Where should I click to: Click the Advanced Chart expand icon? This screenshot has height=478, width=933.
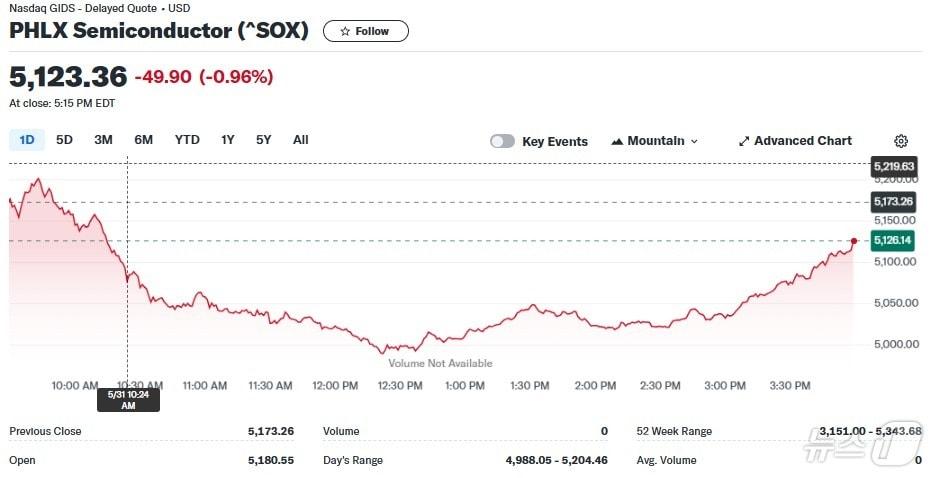744,141
